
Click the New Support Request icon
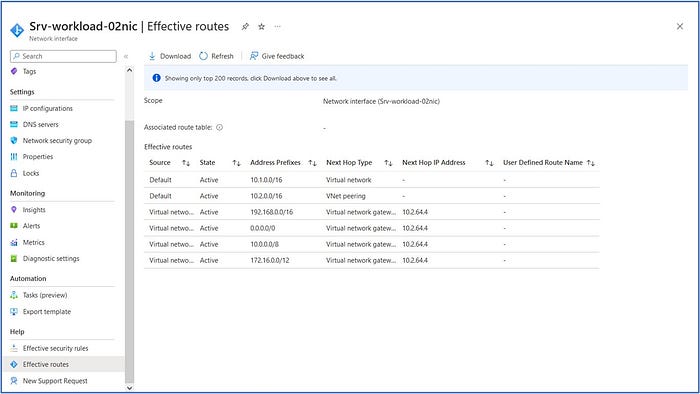coord(14,381)
